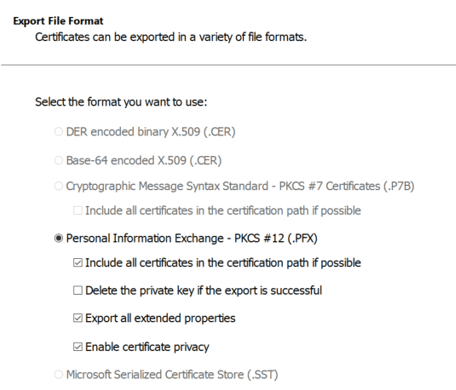Image resolution: width=456 pixels, height=390 pixels.
Task: Select the Personal Information Exchange PKCS #12 radio button
Action: [x=58, y=238]
